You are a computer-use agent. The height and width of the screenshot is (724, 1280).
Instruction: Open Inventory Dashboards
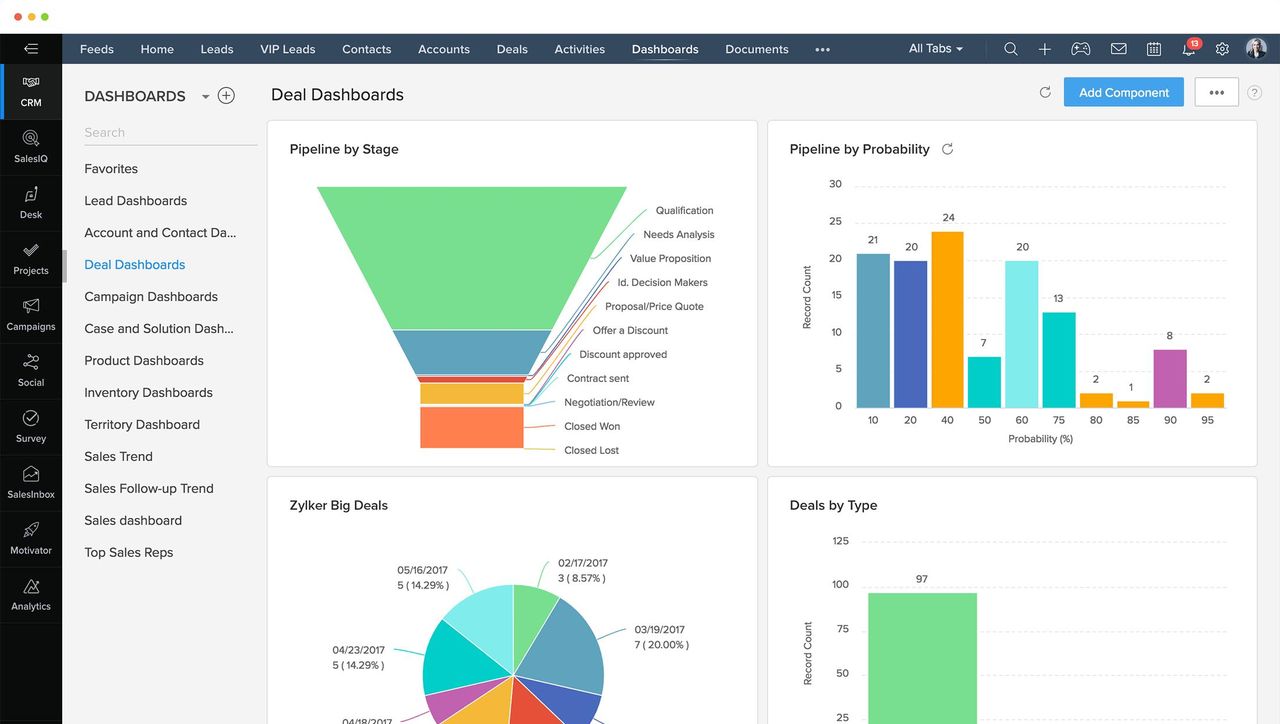[148, 393]
